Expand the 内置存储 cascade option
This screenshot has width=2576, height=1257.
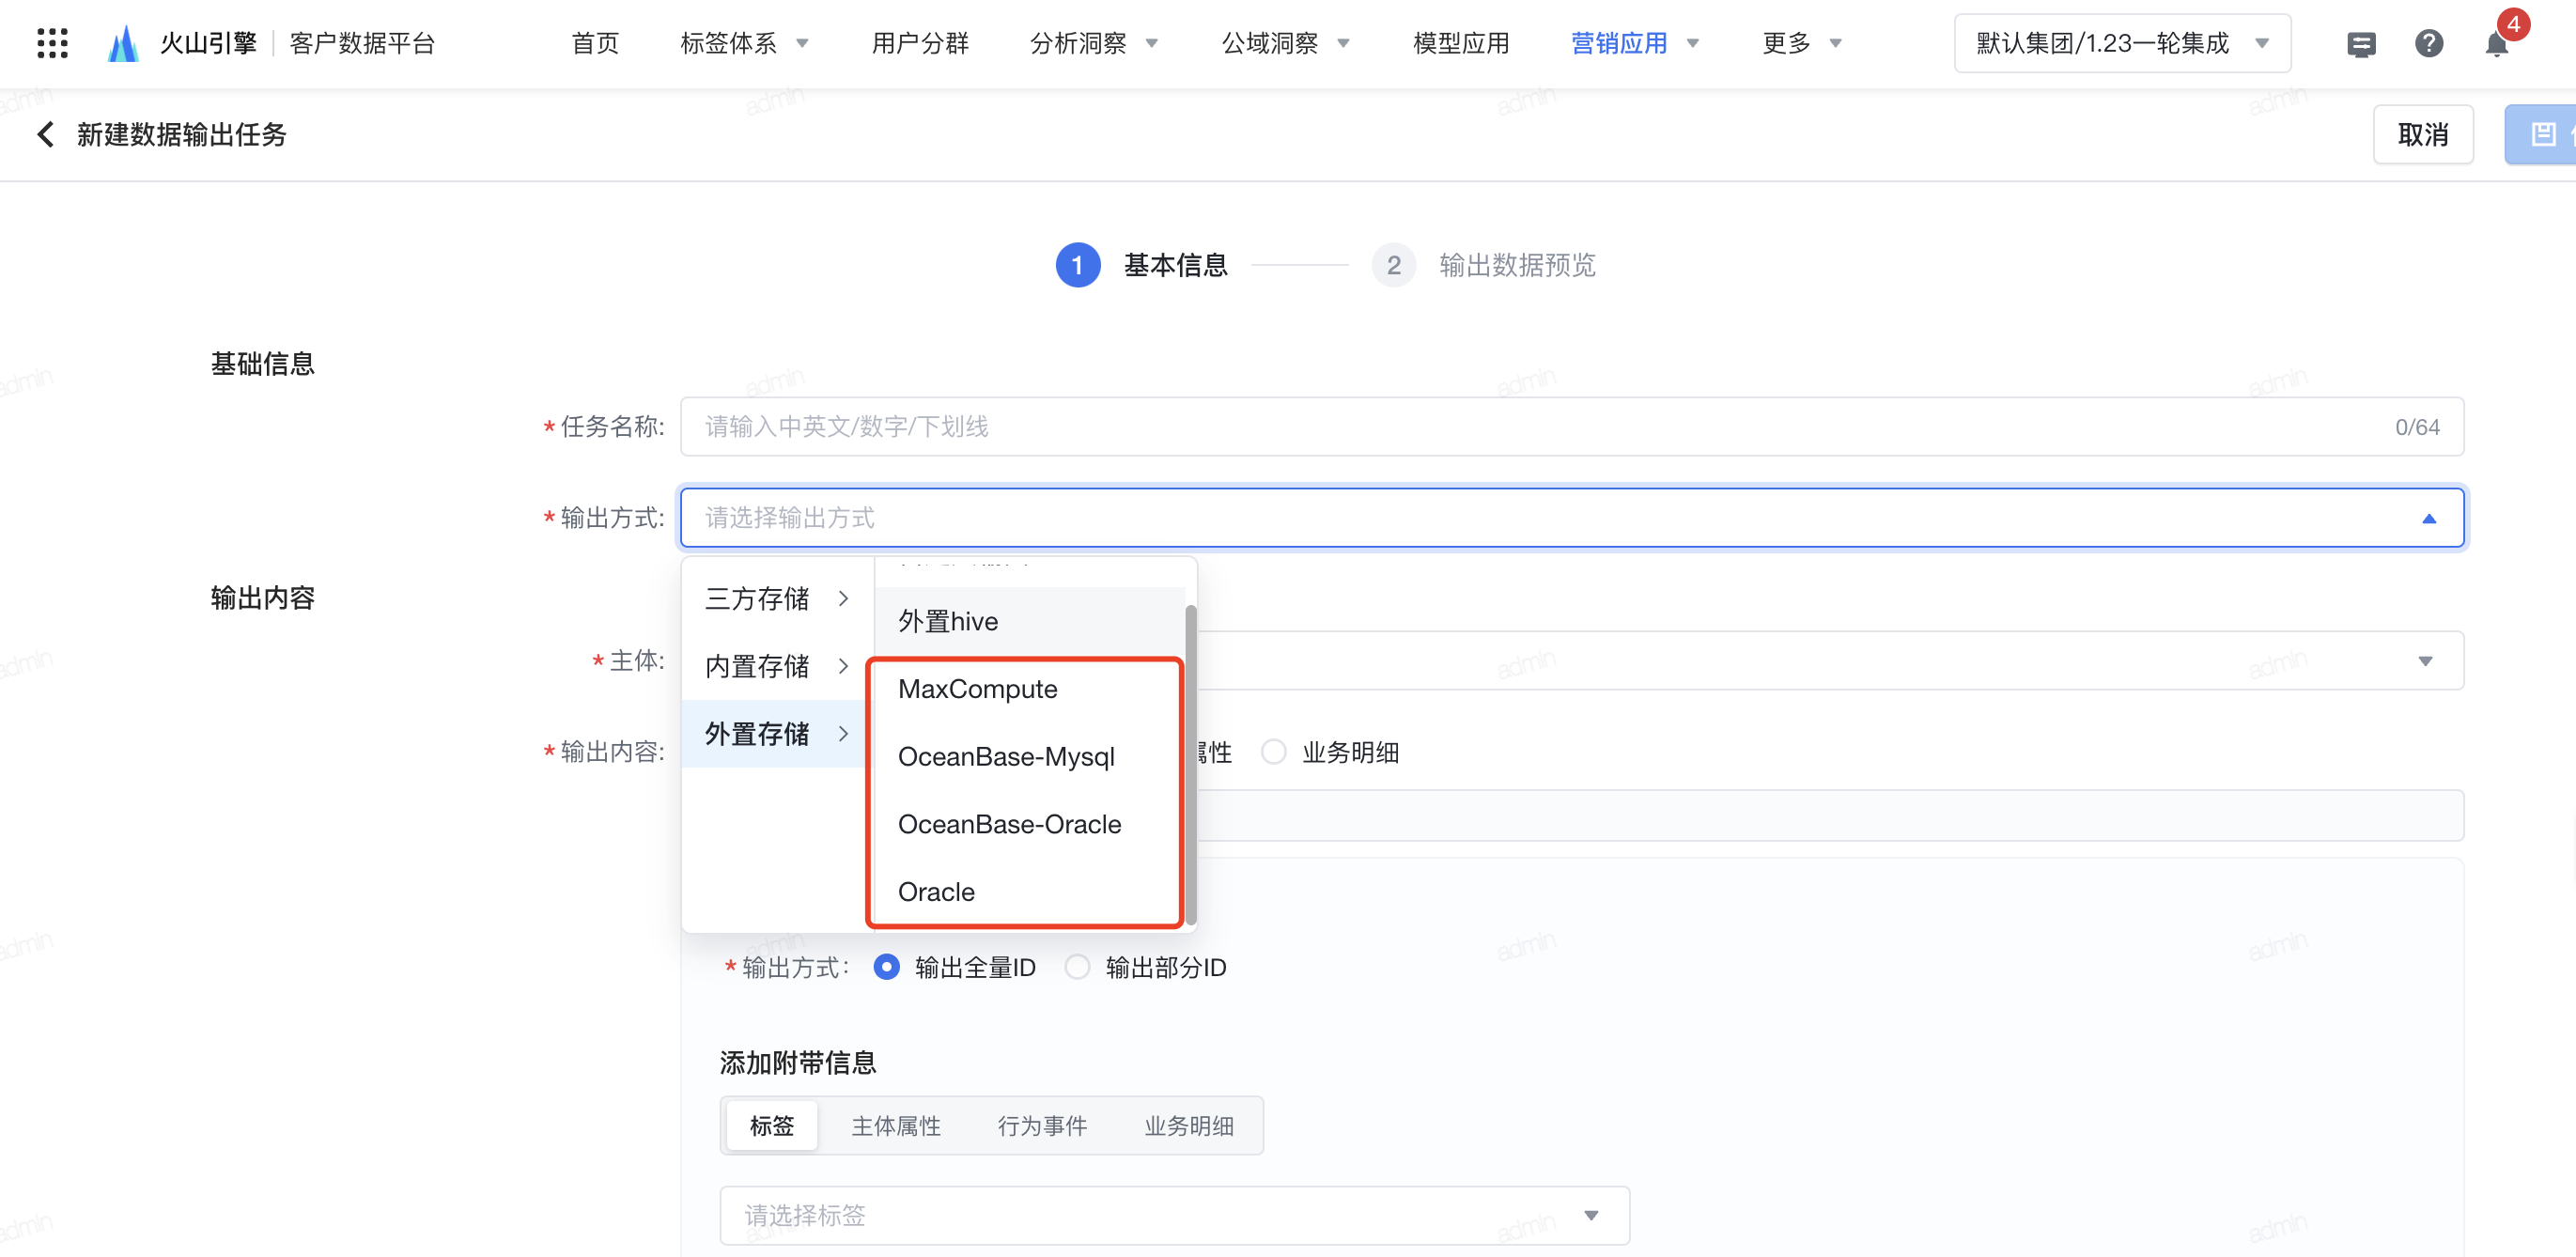pos(776,666)
